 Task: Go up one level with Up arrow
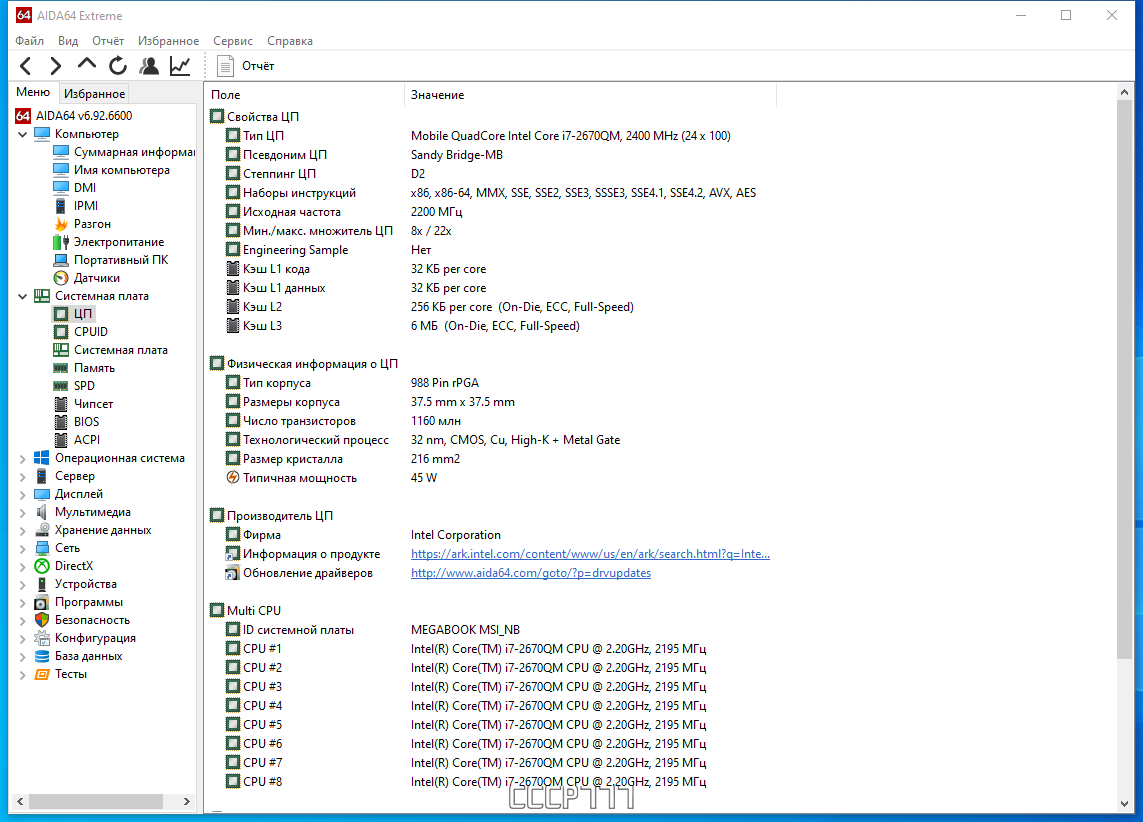87,66
